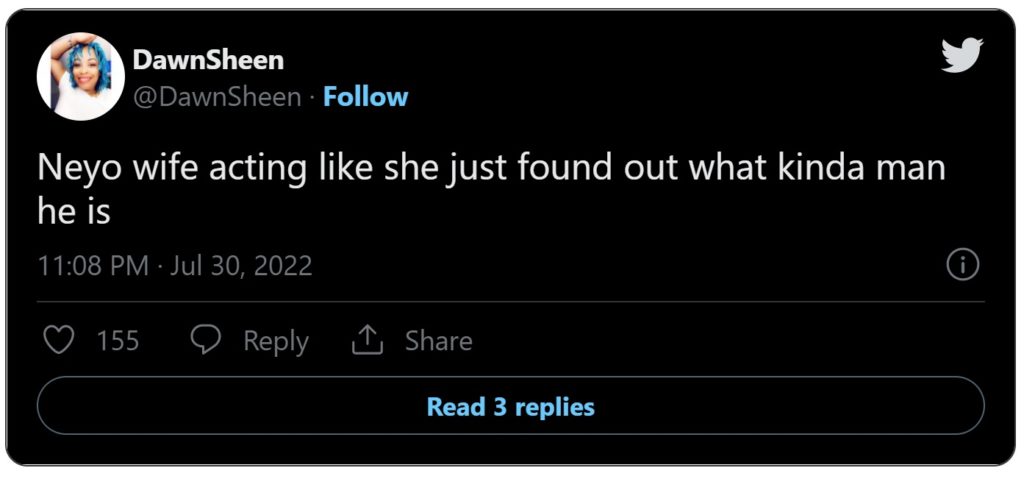Viewport: 1024px width, 479px height.
Task: Open the @DawnSheen handle link
Action: pyautogui.click(x=217, y=98)
